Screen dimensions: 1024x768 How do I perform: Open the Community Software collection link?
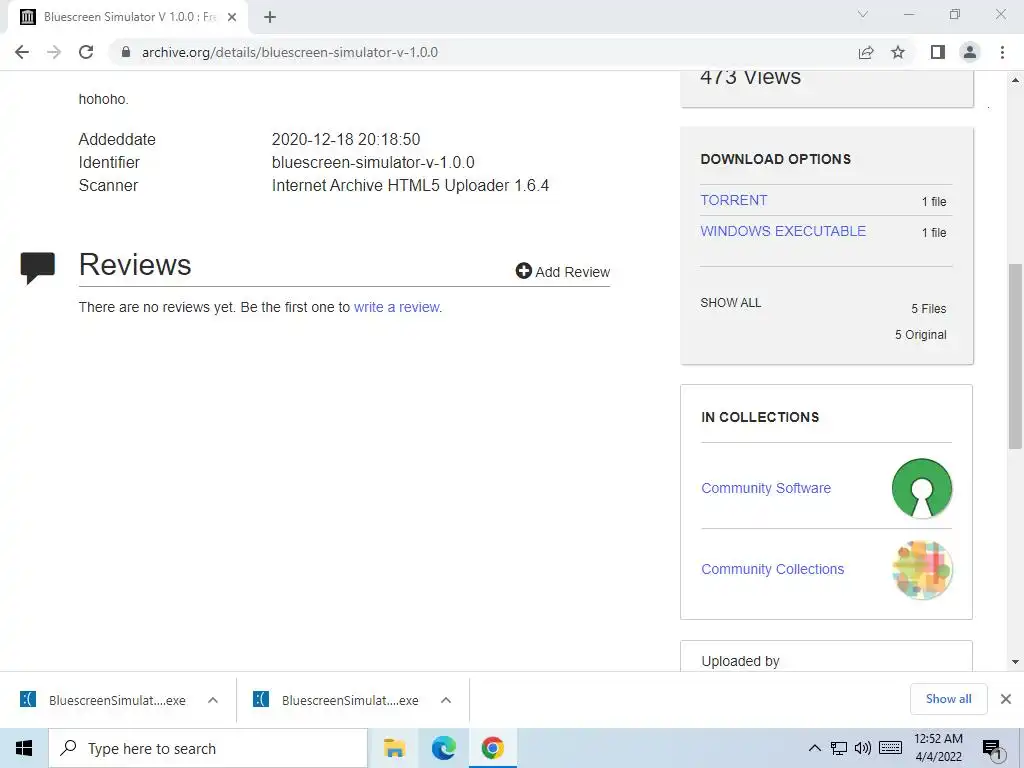[x=766, y=488]
